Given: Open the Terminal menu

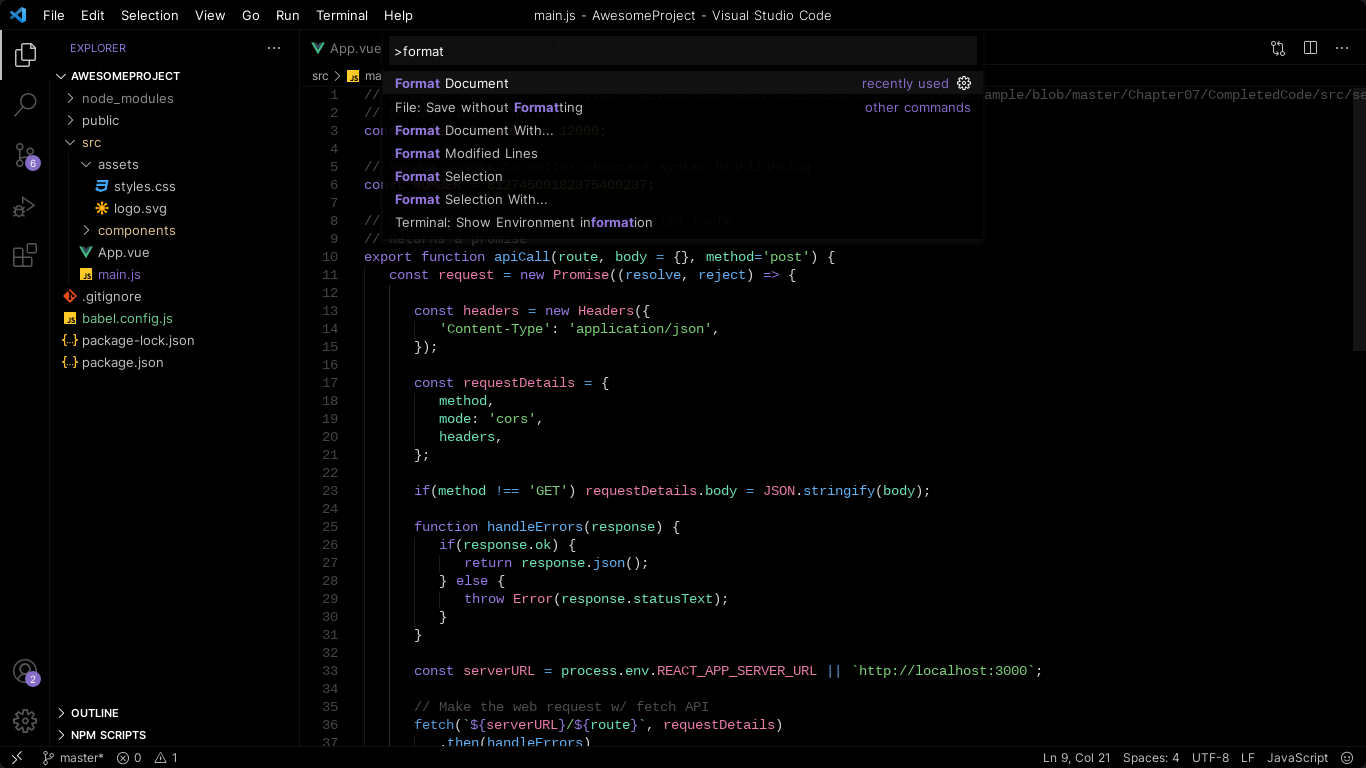Looking at the screenshot, I should point(342,15).
